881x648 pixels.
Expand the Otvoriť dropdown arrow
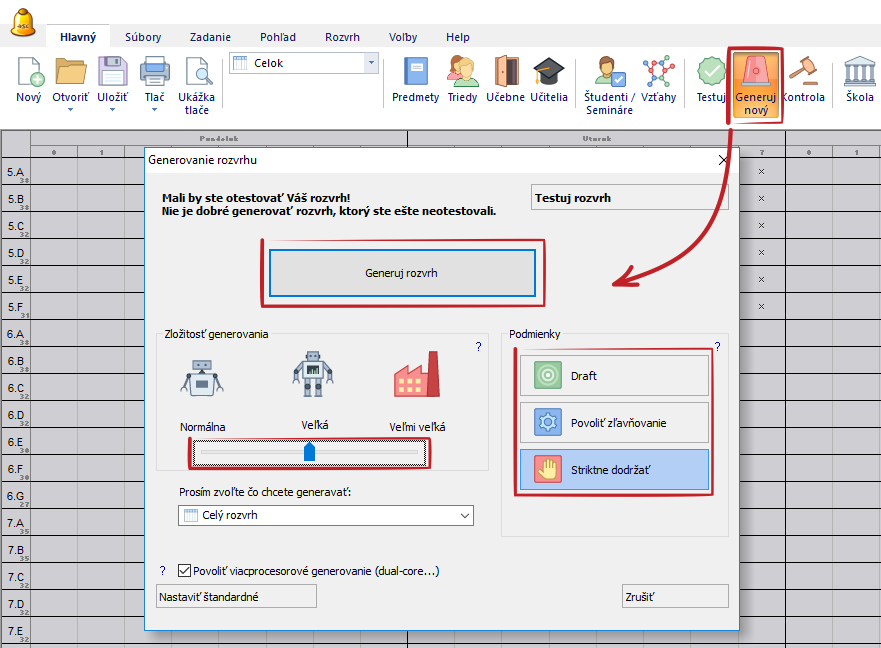(71, 110)
